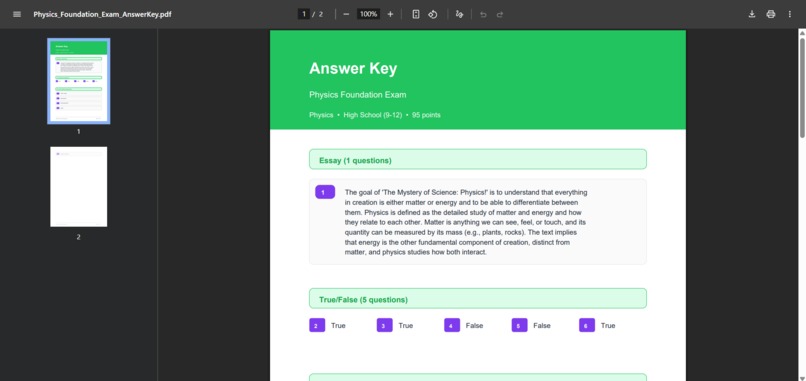Open the more actions menu

coord(790,14)
